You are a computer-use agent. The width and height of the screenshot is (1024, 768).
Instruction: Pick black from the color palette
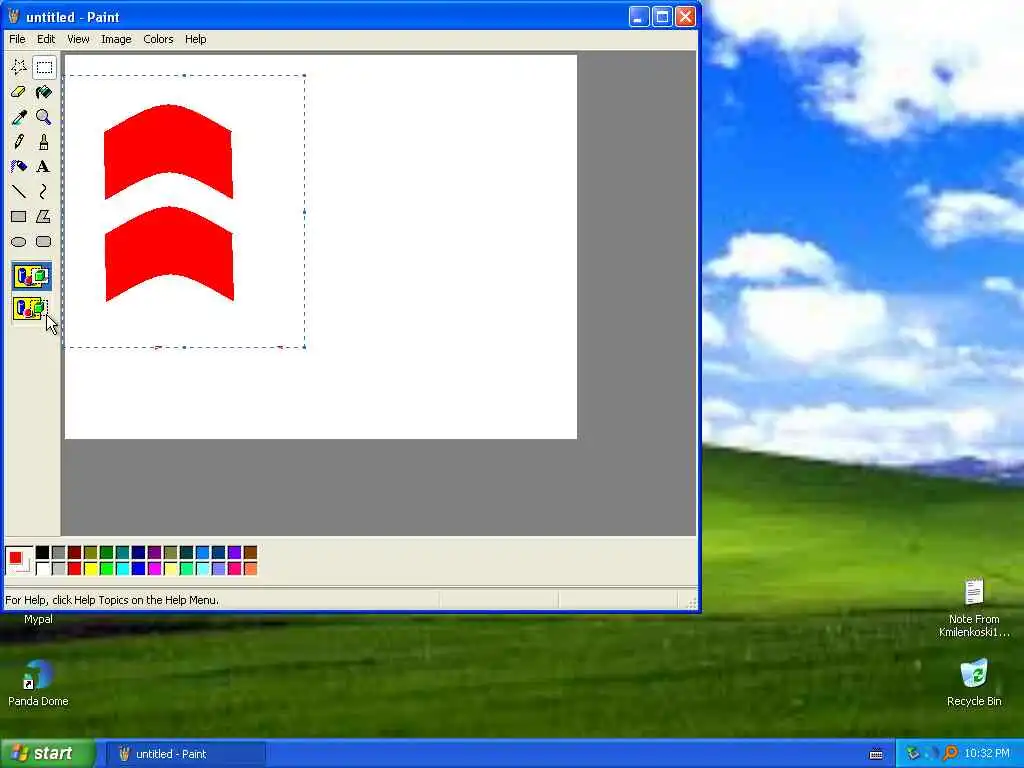pyautogui.click(x=42, y=552)
